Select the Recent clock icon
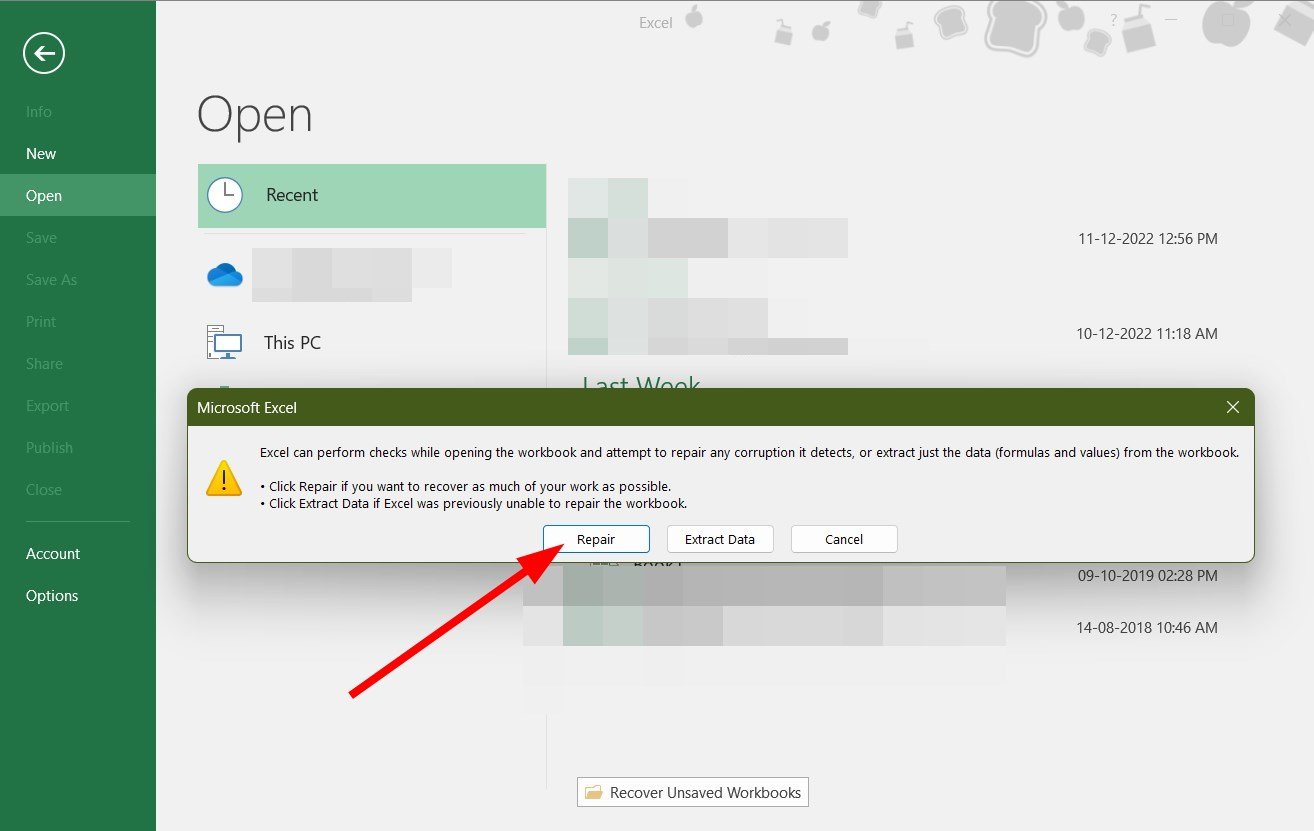The width and height of the screenshot is (1314, 831). pyautogui.click(x=225, y=195)
